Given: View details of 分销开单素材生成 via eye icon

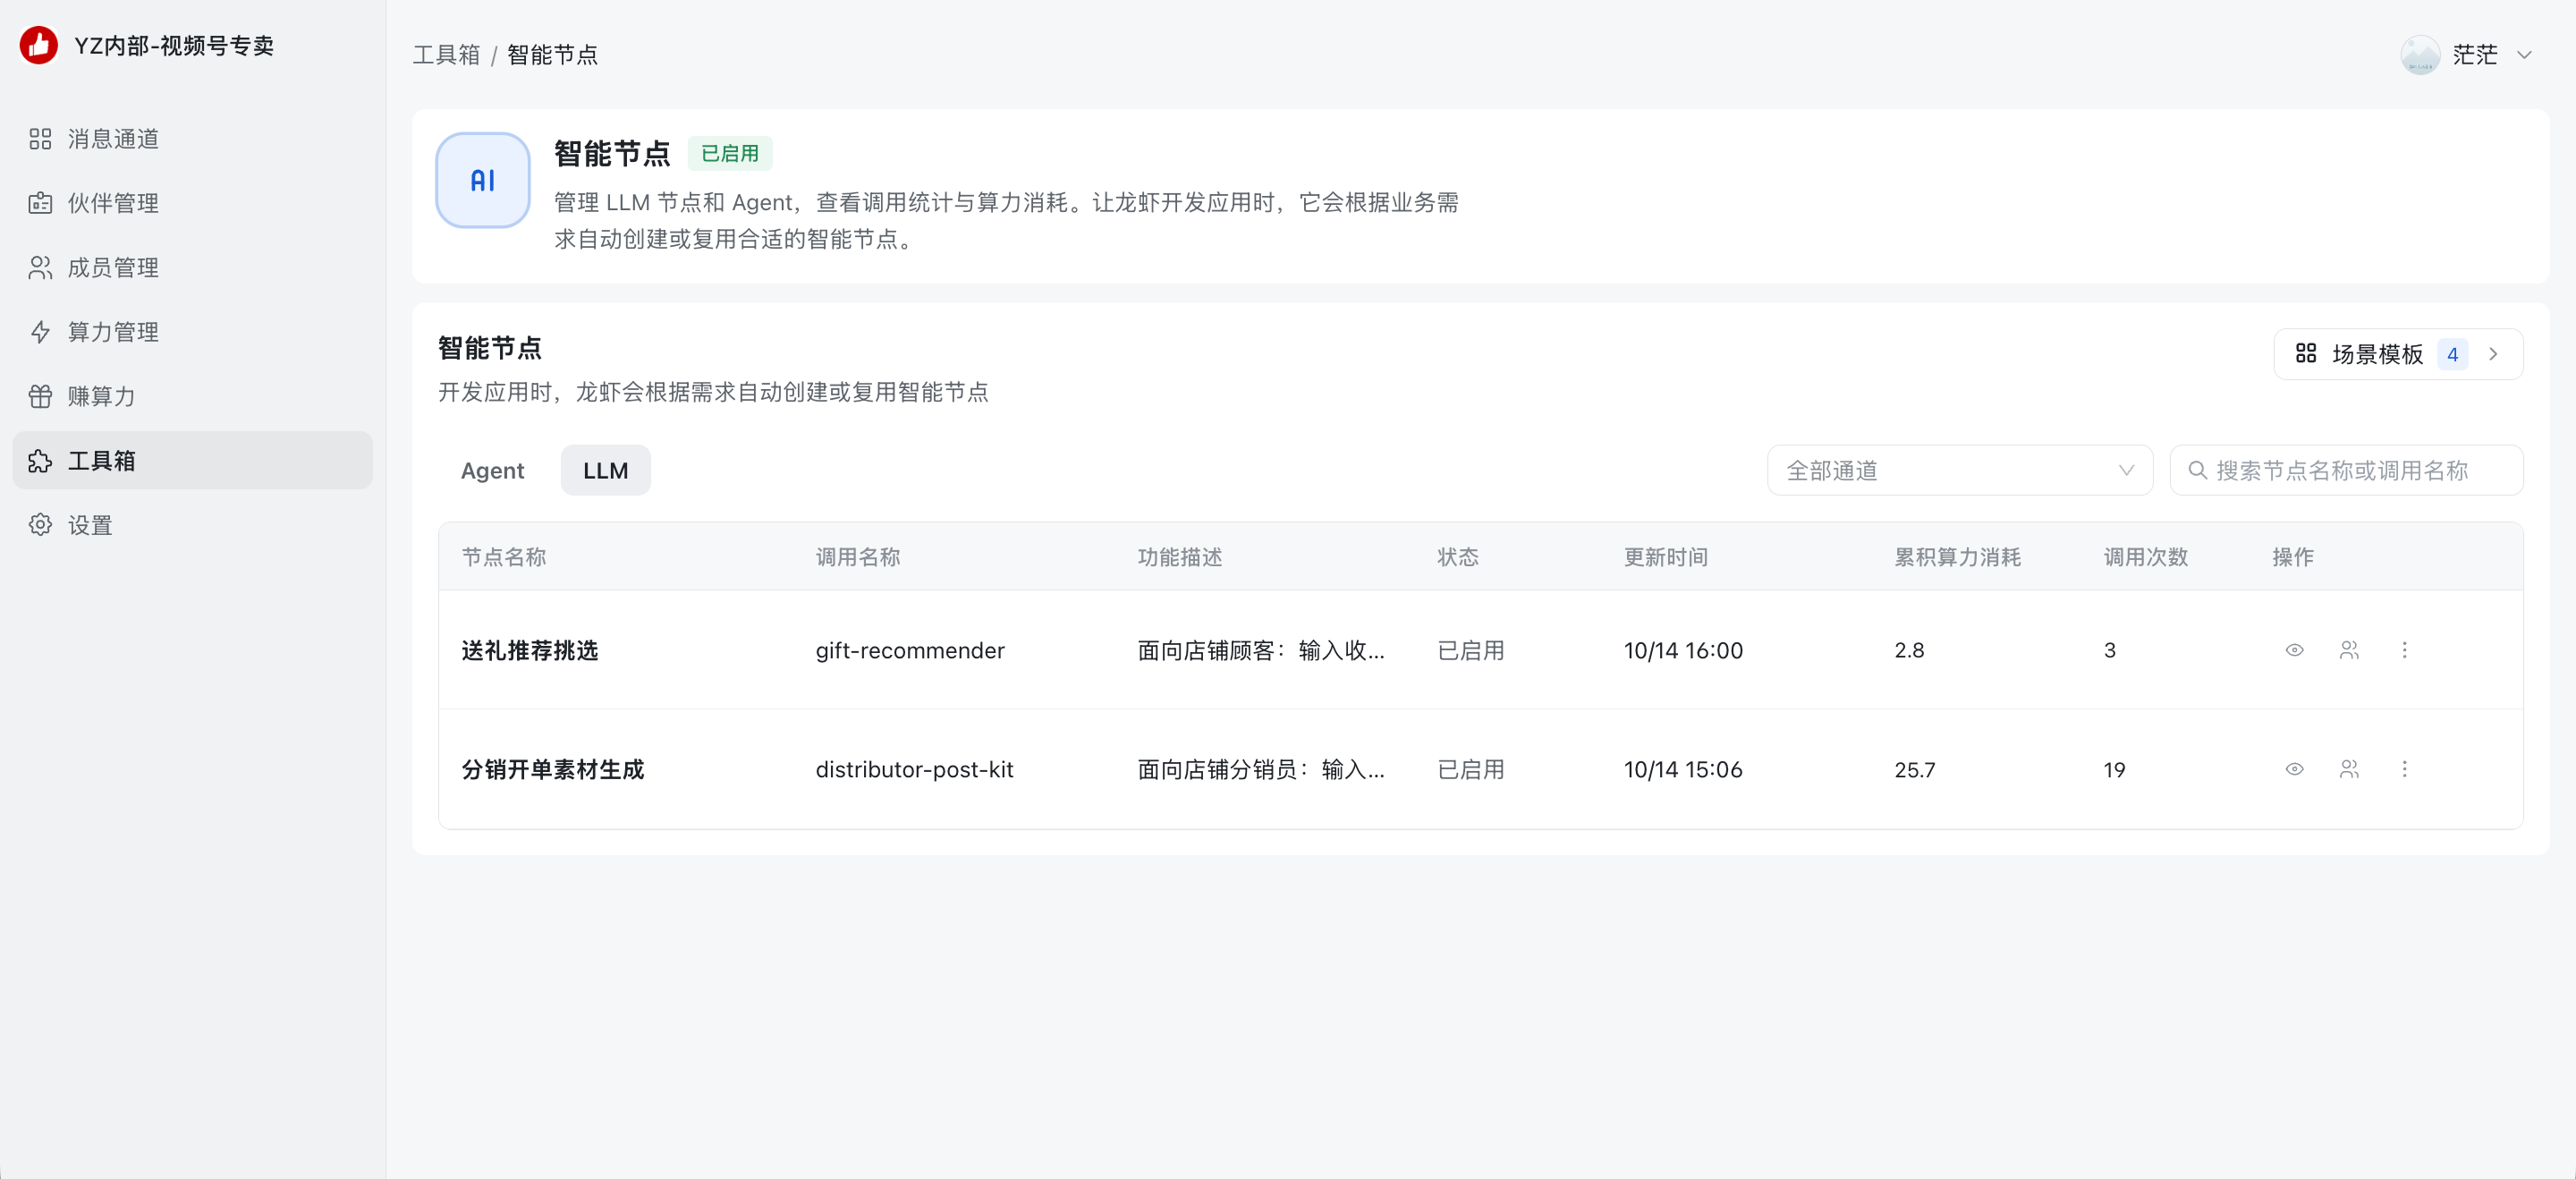Looking at the screenshot, I should tap(2294, 769).
